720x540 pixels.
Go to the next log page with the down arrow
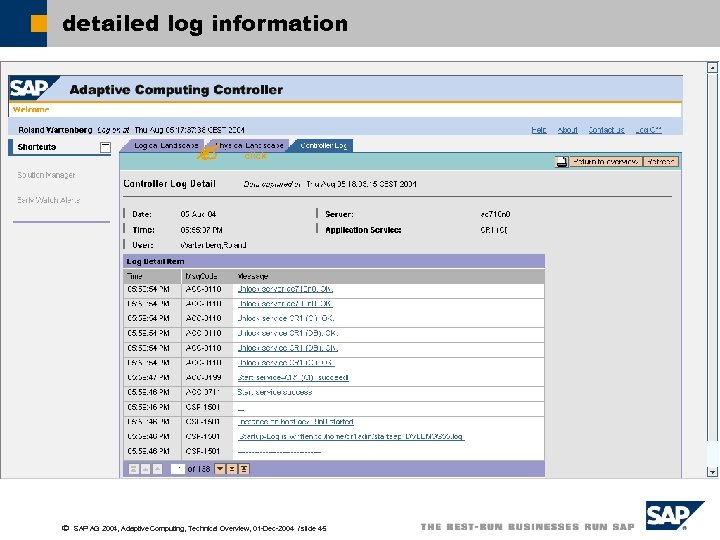(x=220, y=469)
